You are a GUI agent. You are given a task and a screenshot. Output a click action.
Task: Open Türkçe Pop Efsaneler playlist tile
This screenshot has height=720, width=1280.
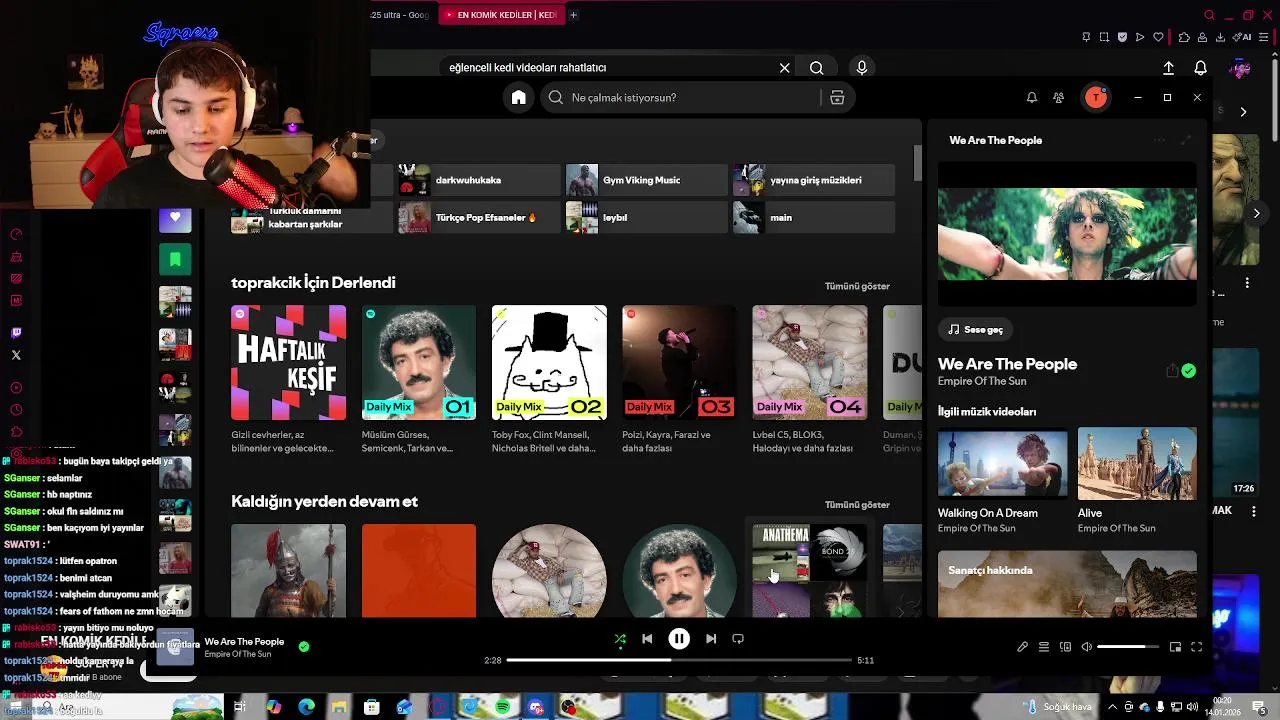coord(479,217)
